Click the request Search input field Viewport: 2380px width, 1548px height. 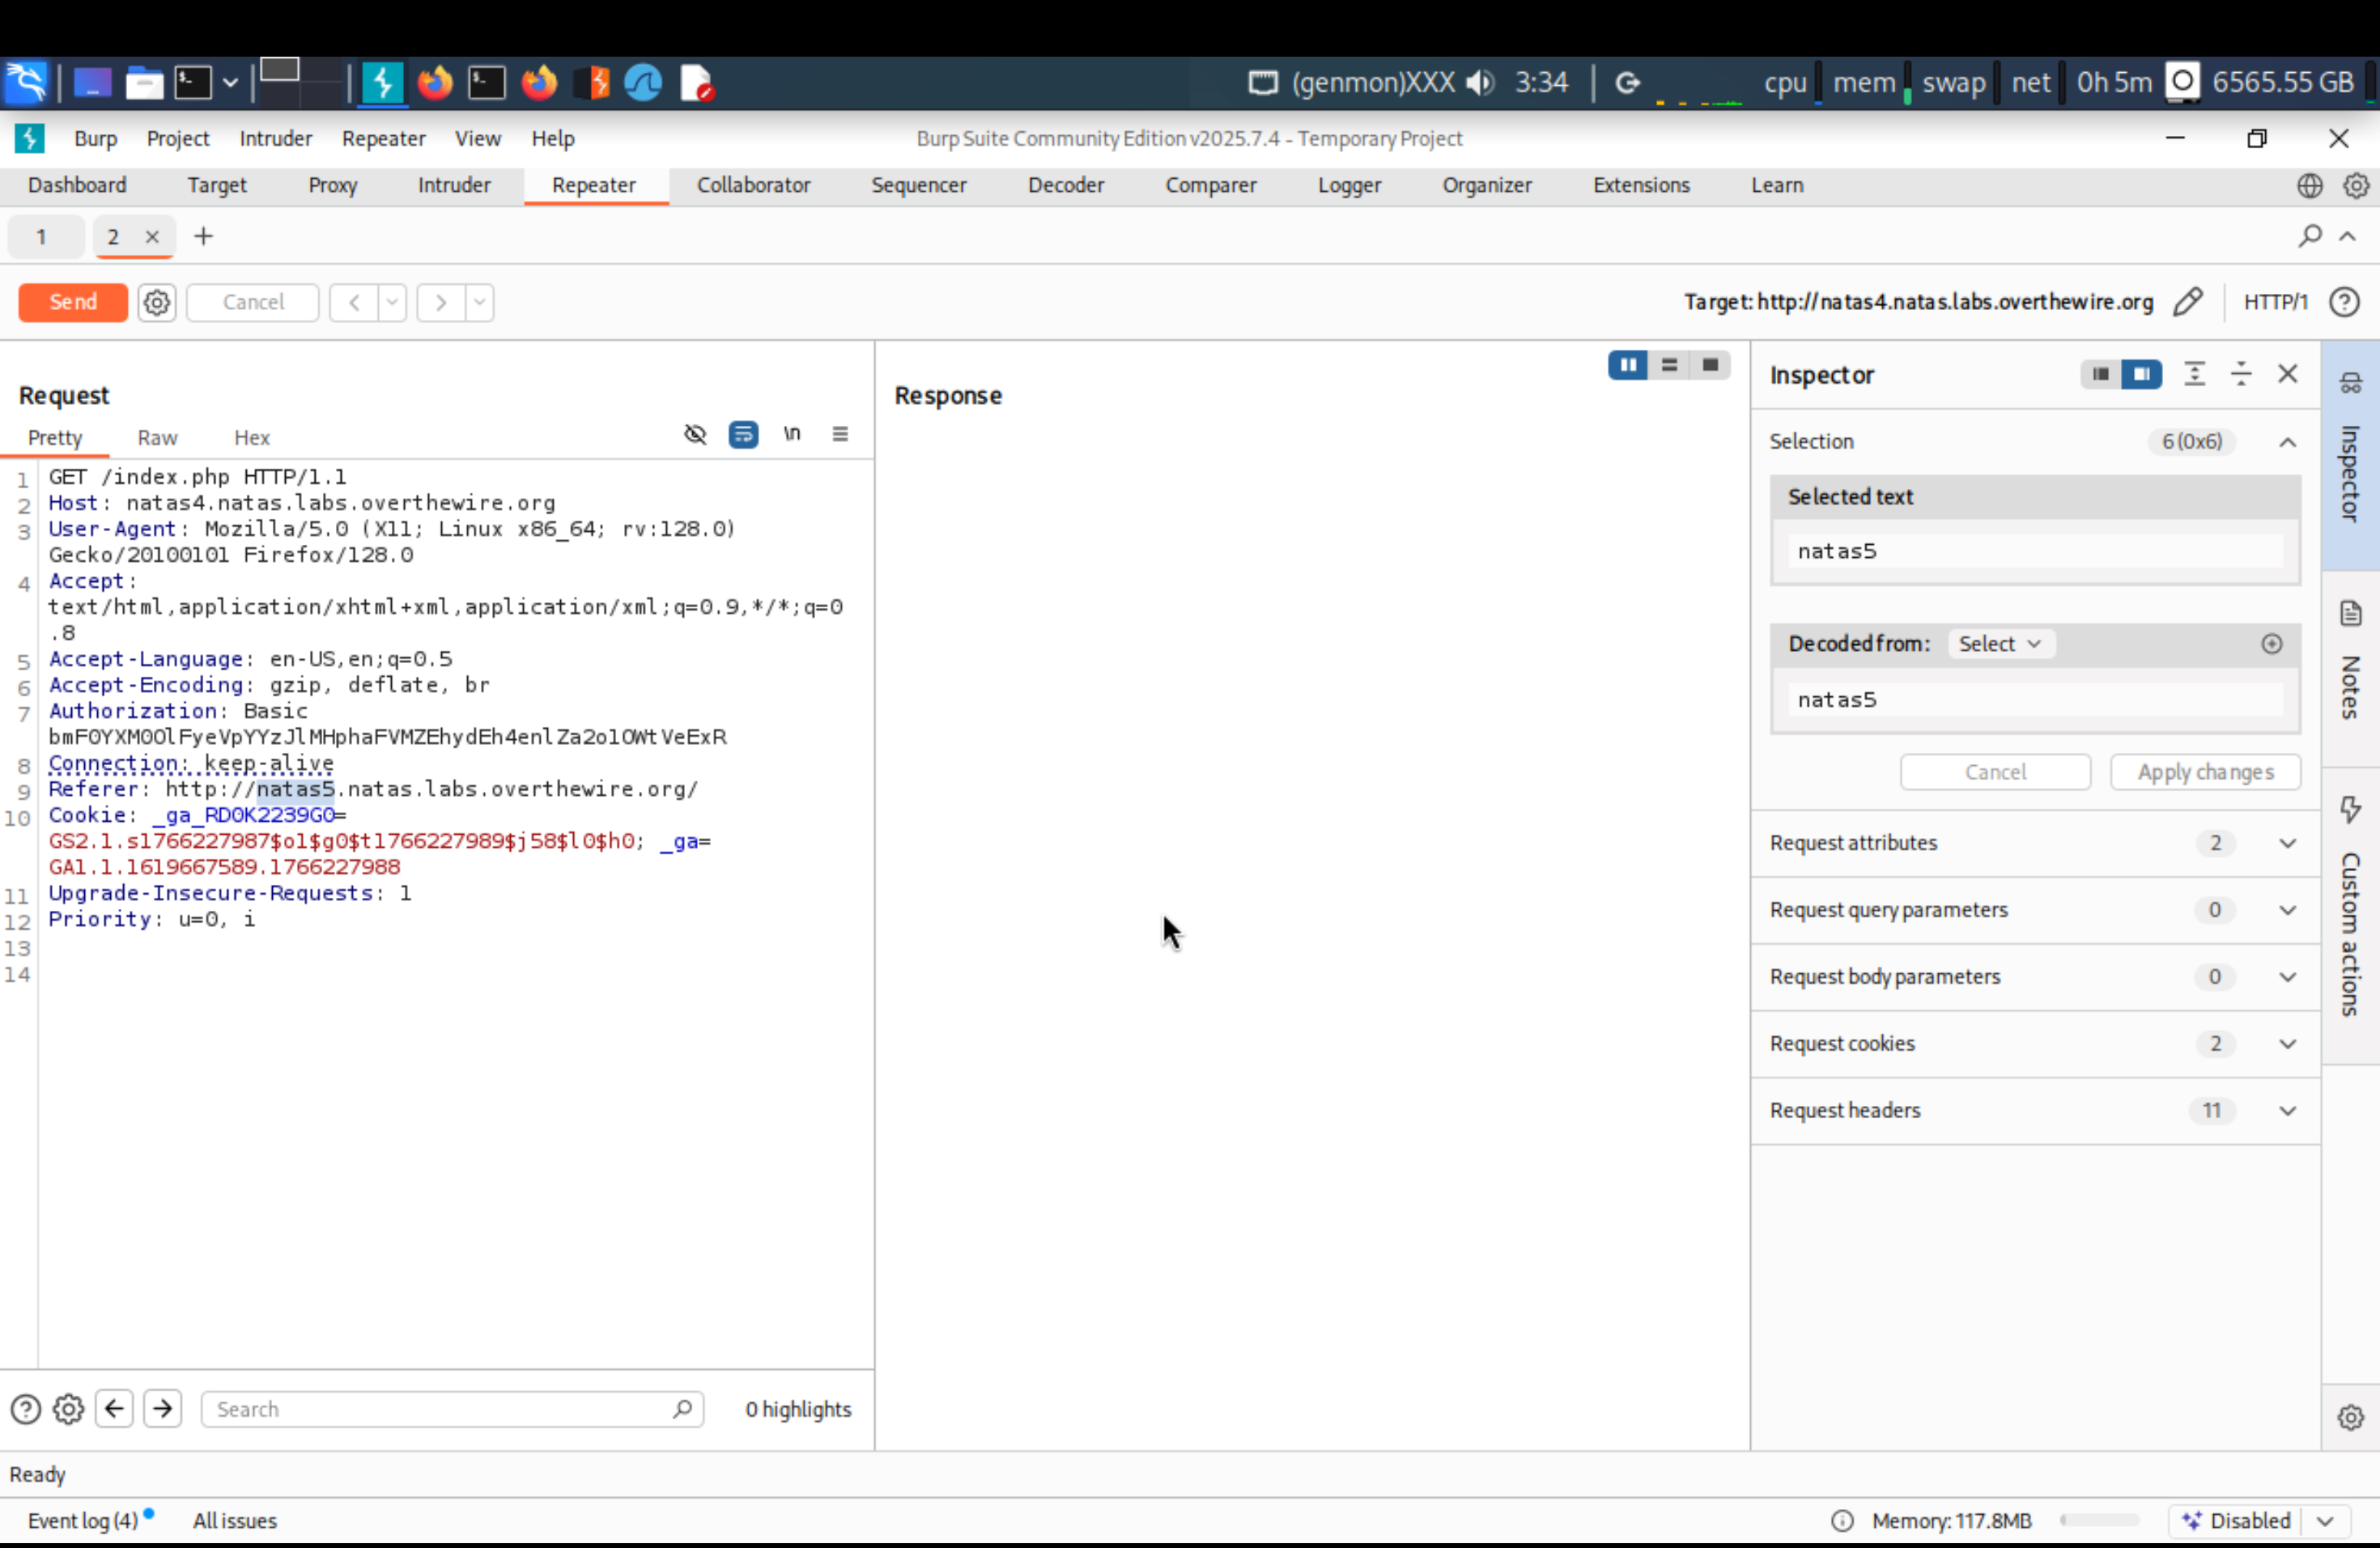click(x=440, y=1409)
